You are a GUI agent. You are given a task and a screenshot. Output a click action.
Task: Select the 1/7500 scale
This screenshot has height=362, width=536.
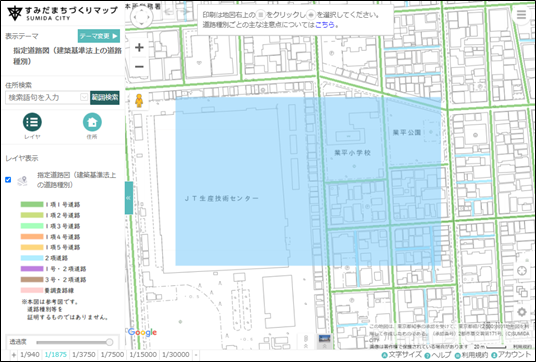112,355
